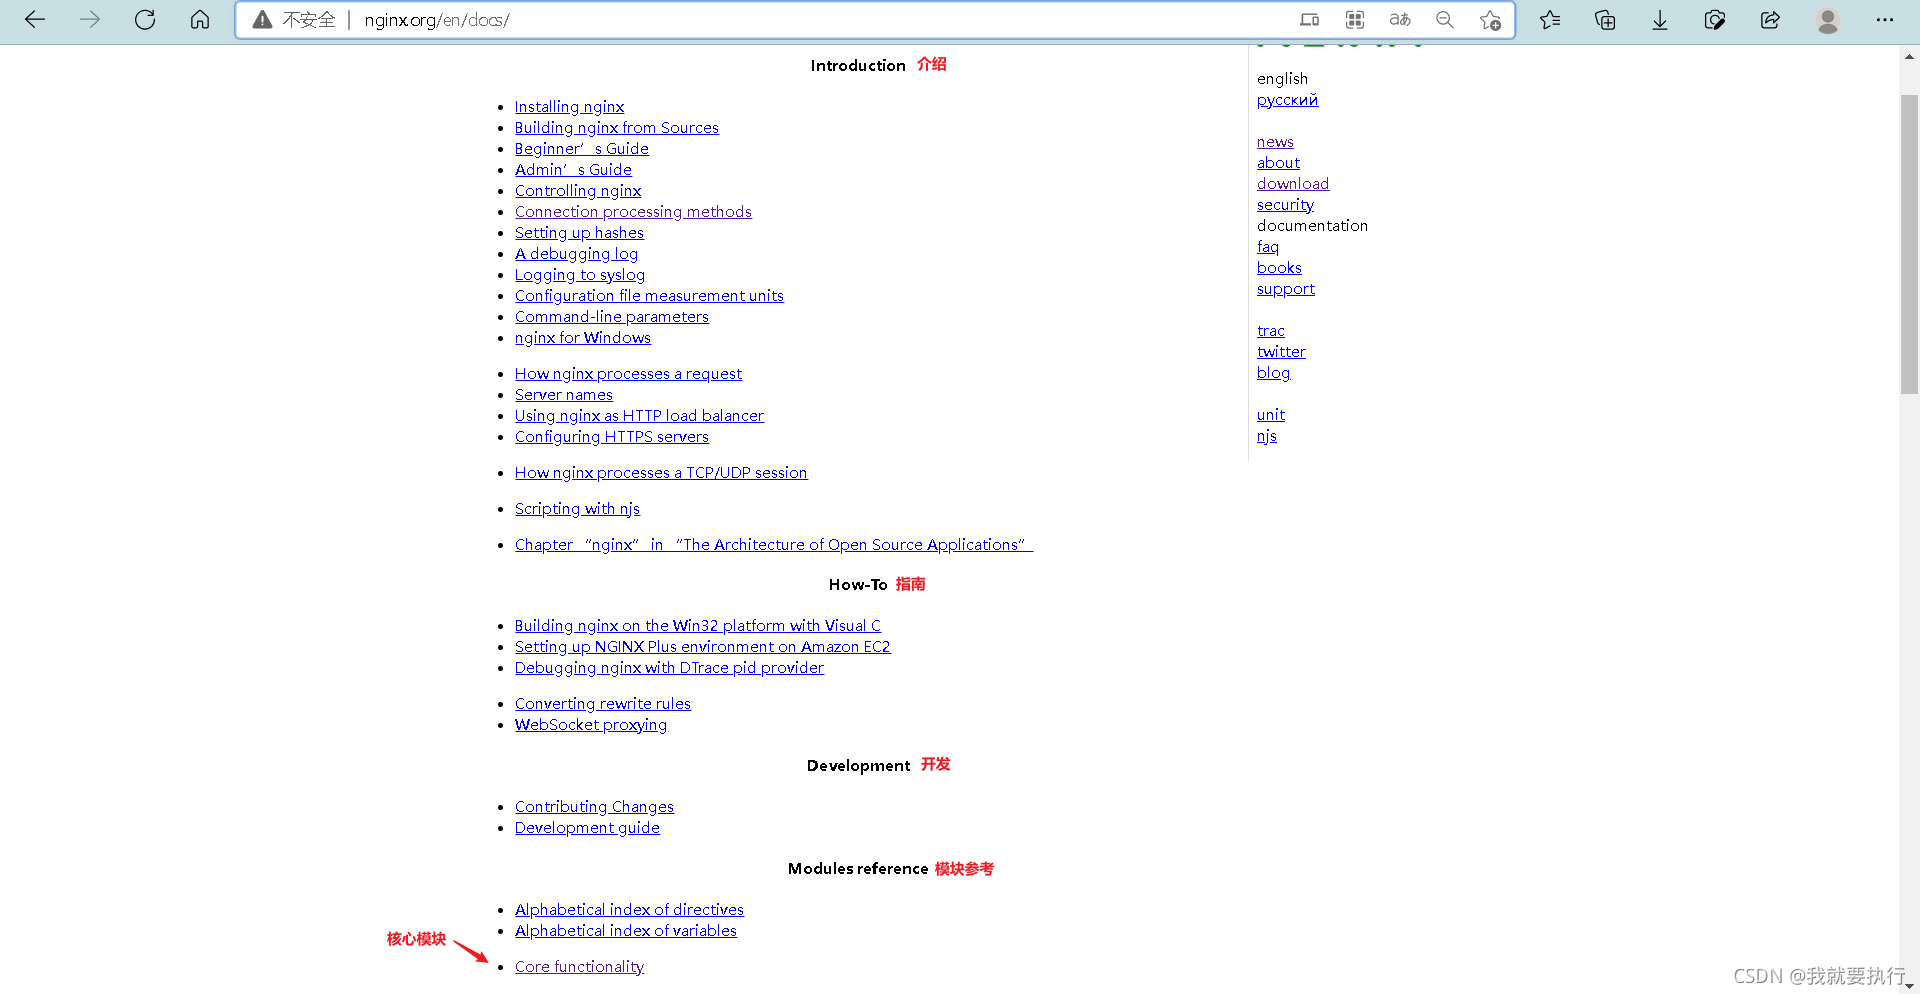
Task: Open the downloads icon
Action: (x=1660, y=20)
